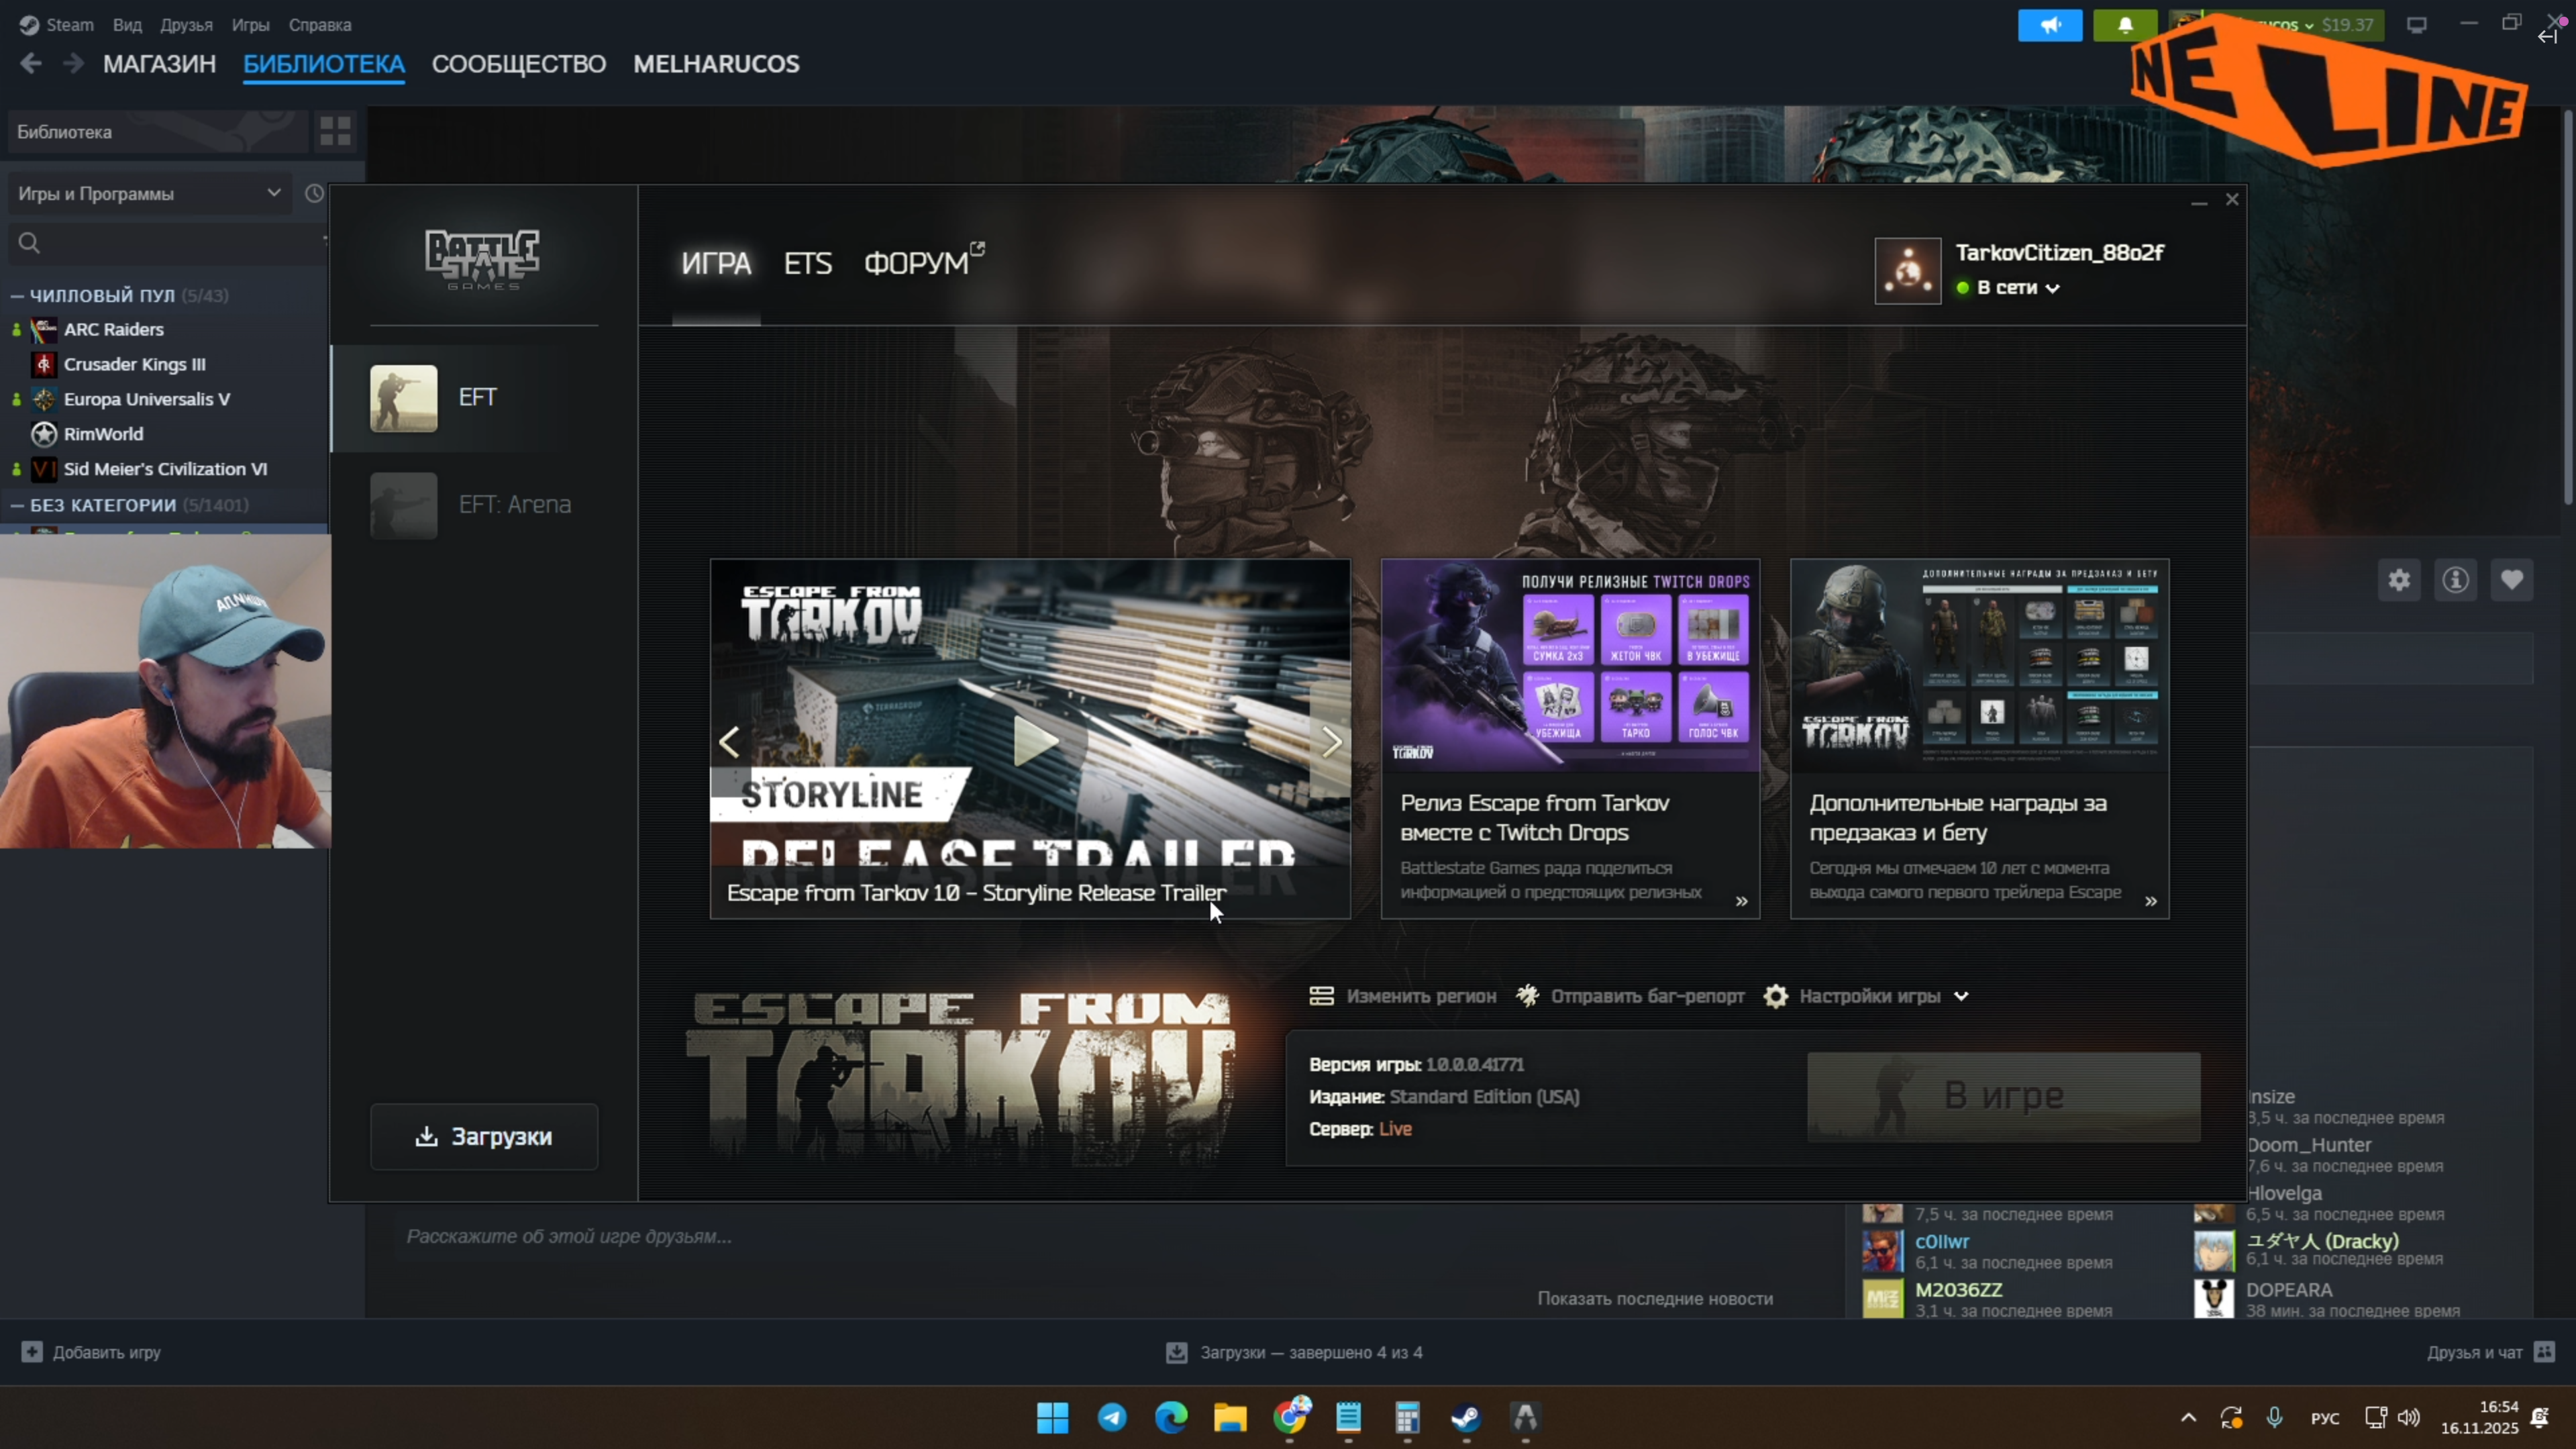Screen dimensions: 2576x1449
Task: Show previous news slide arrow
Action: pos(730,742)
